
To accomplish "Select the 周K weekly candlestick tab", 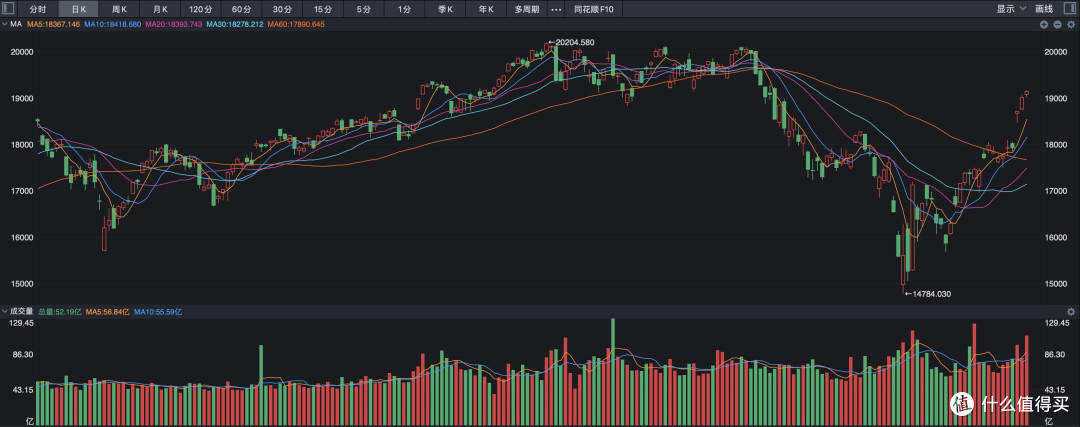I will pos(119,9).
